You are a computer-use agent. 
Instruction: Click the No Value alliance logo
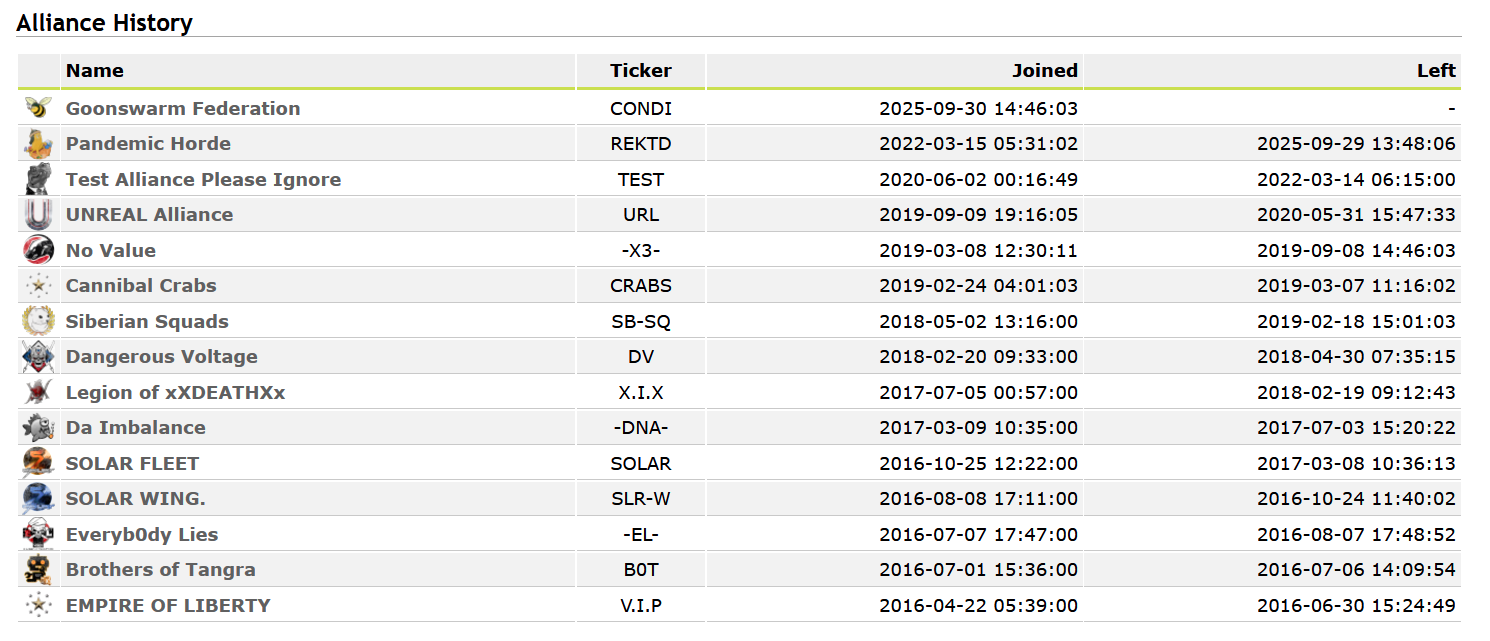click(38, 250)
